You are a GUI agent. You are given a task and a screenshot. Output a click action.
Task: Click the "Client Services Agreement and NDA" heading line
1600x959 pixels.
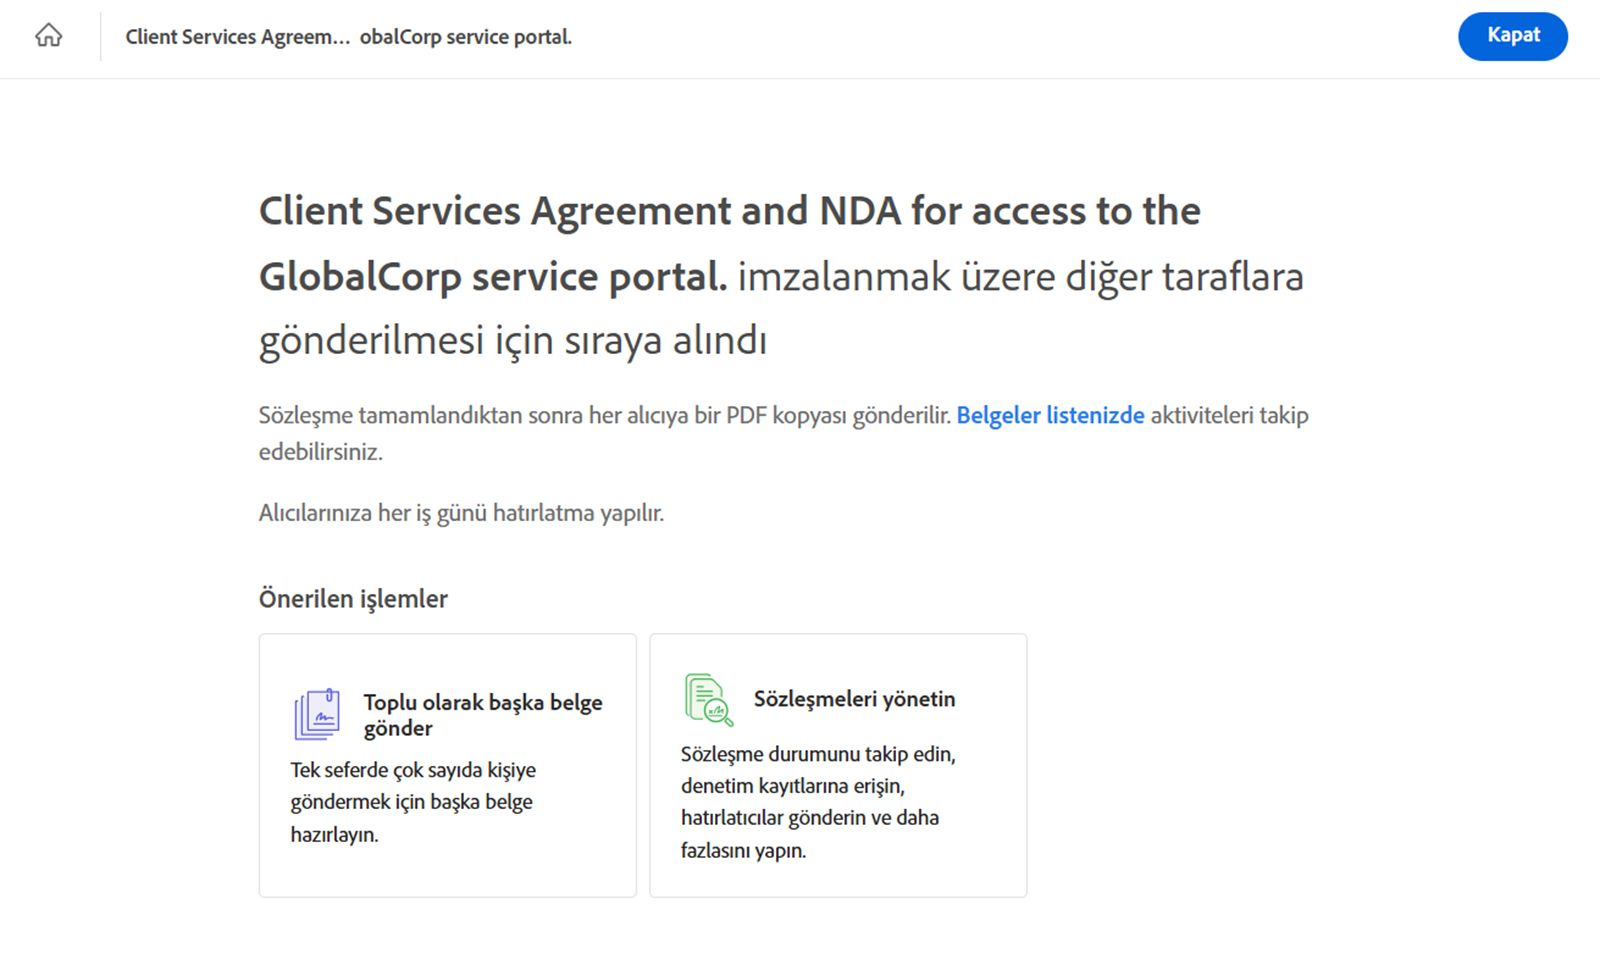[x=729, y=211]
